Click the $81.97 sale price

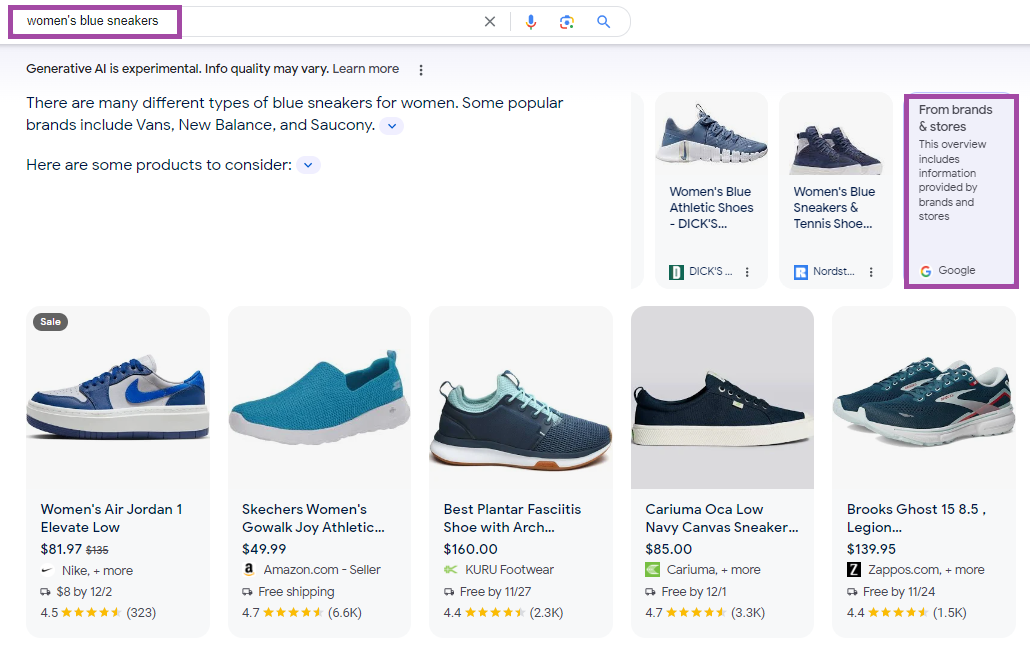click(61, 549)
